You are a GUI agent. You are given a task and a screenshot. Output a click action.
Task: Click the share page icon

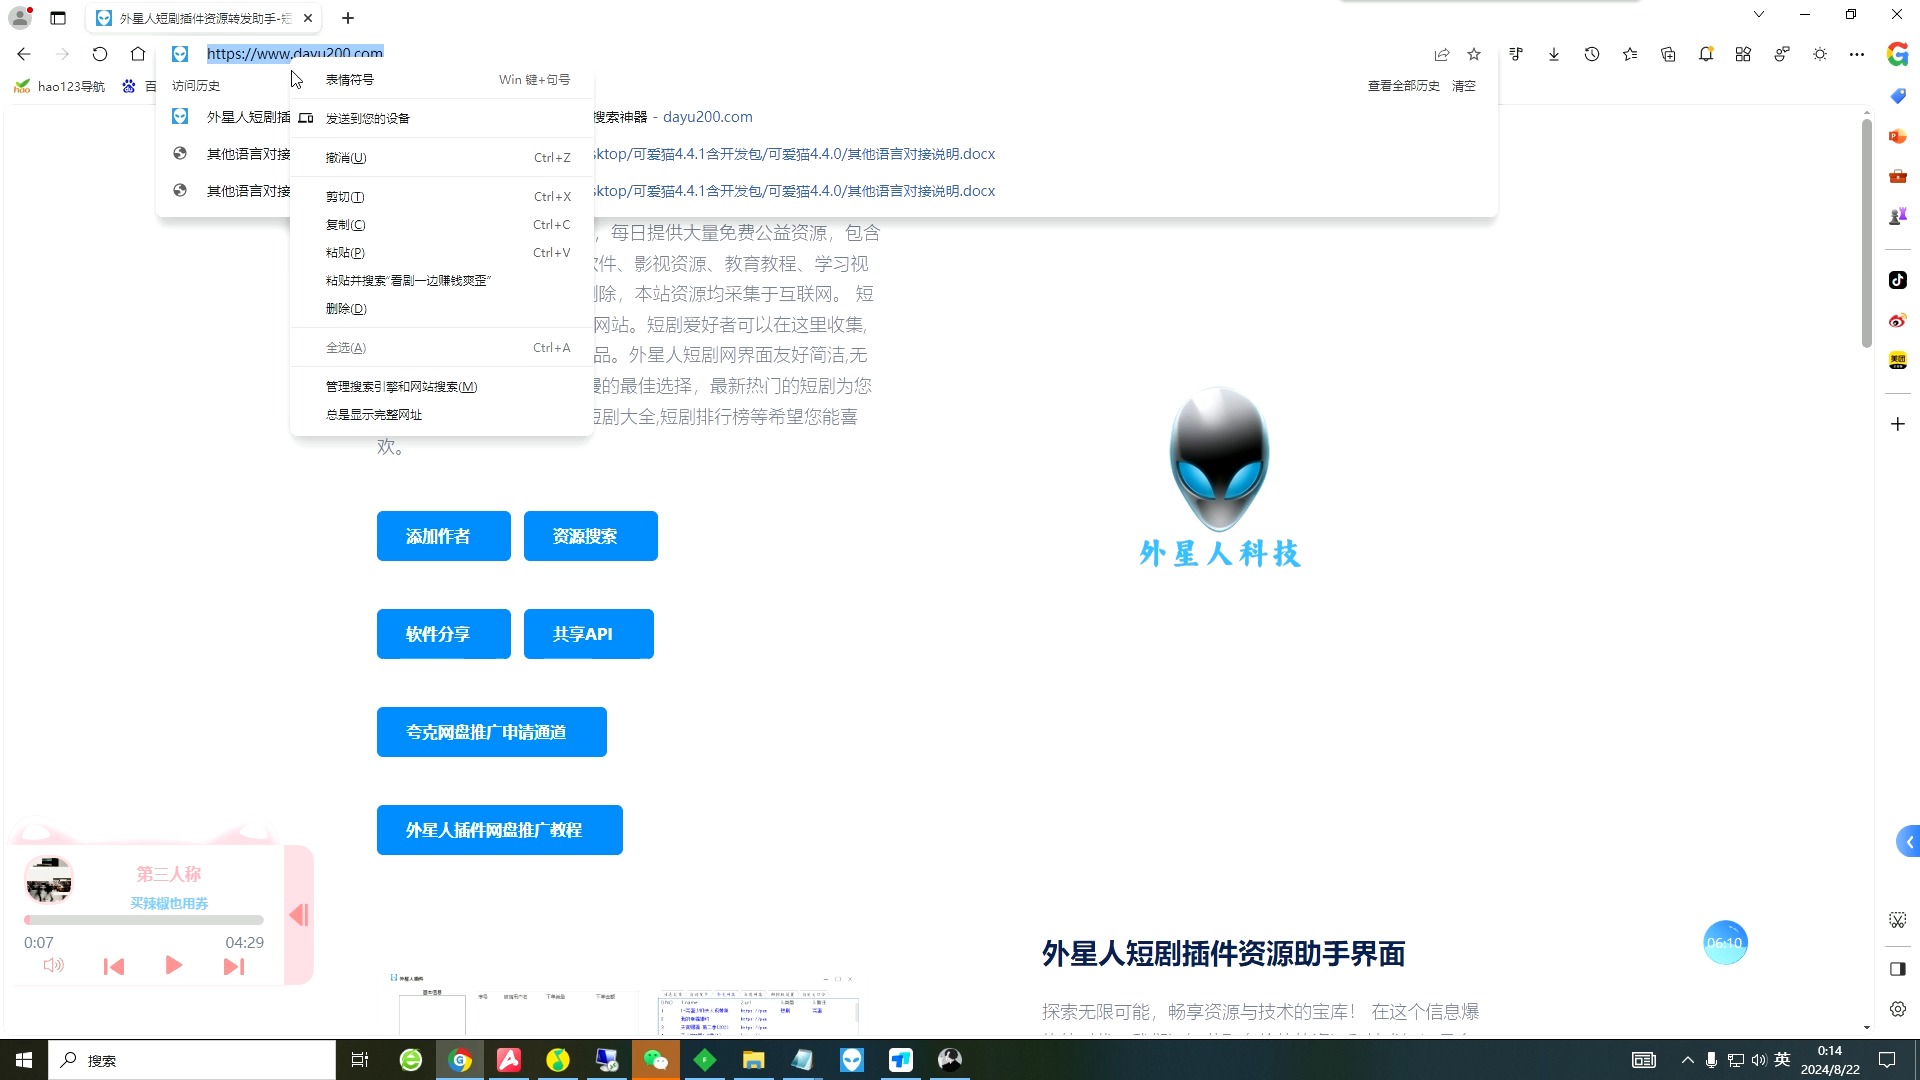click(1441, 54)
